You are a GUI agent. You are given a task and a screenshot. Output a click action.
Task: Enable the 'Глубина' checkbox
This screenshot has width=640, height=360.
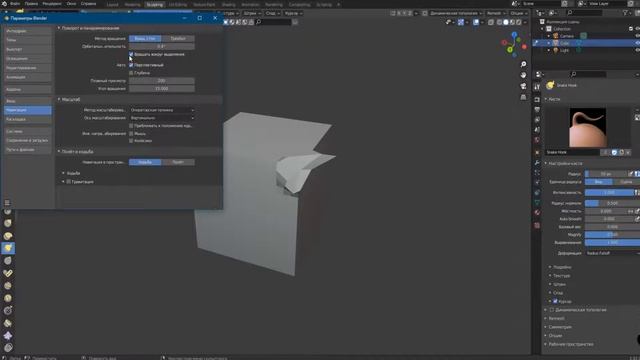[131, 73]
